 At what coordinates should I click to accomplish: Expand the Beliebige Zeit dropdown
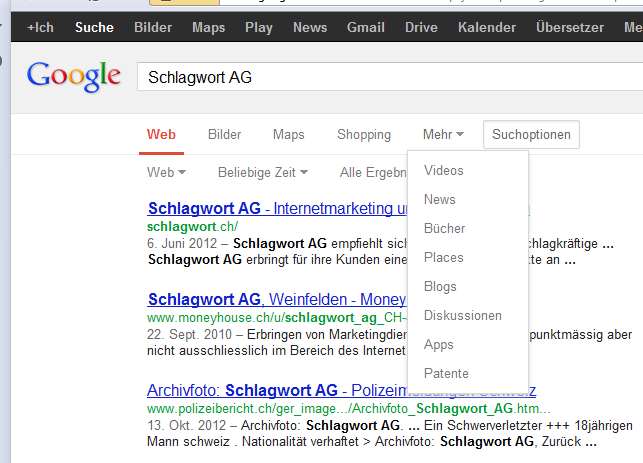pos(262,172)
